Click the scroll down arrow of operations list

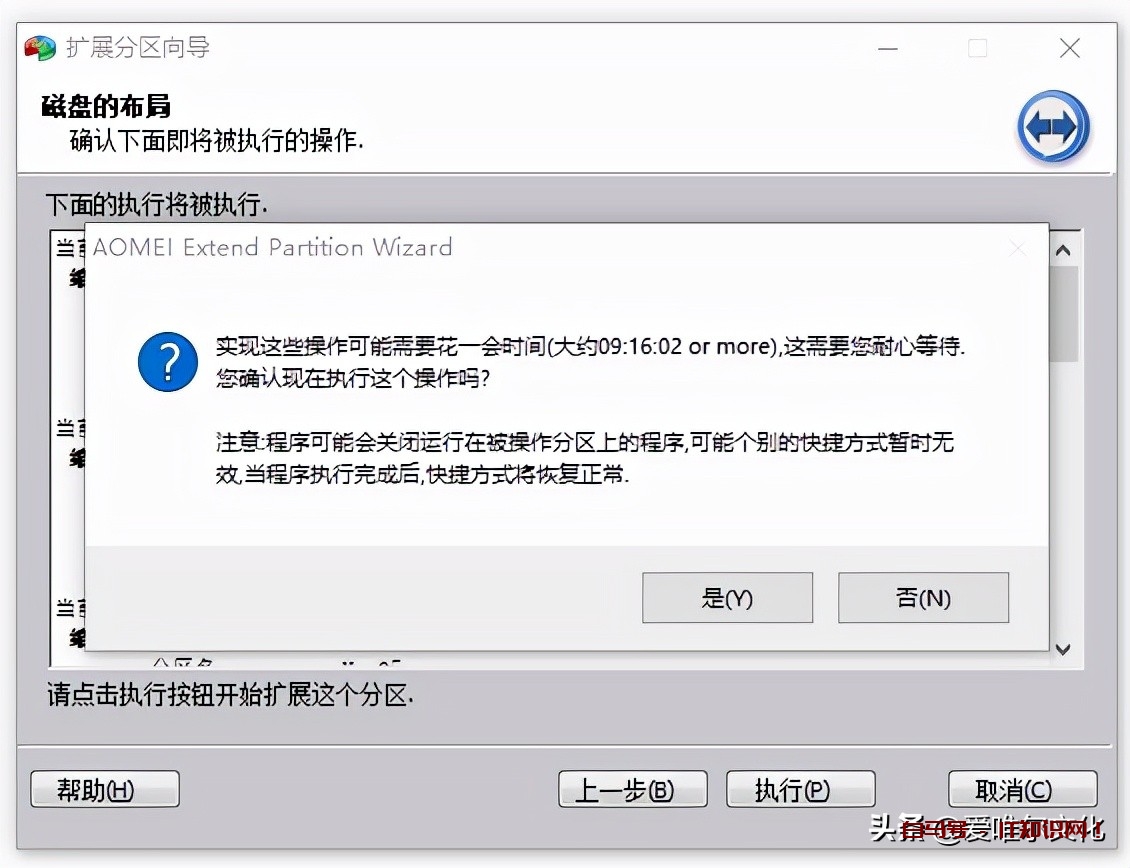tap(1064, 650)
